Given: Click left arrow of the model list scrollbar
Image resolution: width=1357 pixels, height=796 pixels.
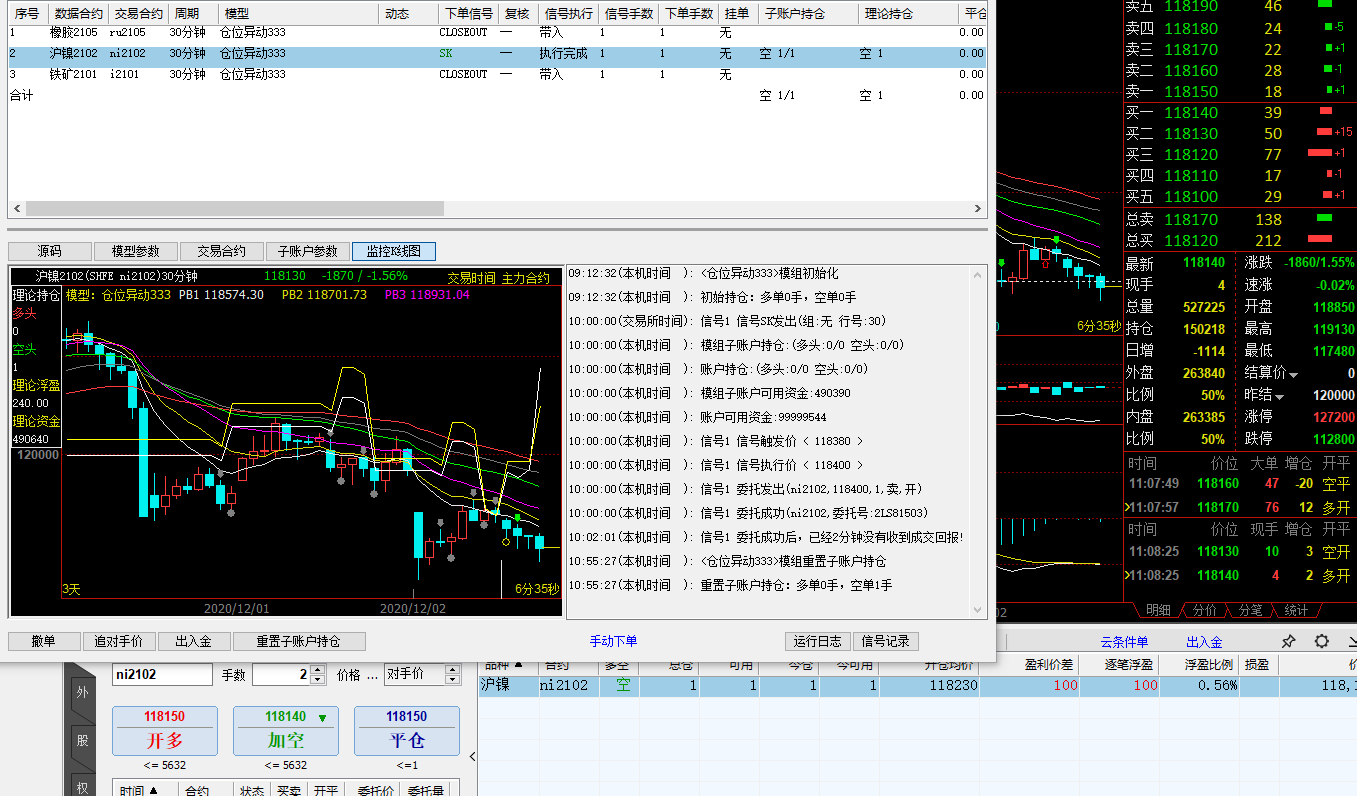Looking at the screenshot, I should 16,209.
